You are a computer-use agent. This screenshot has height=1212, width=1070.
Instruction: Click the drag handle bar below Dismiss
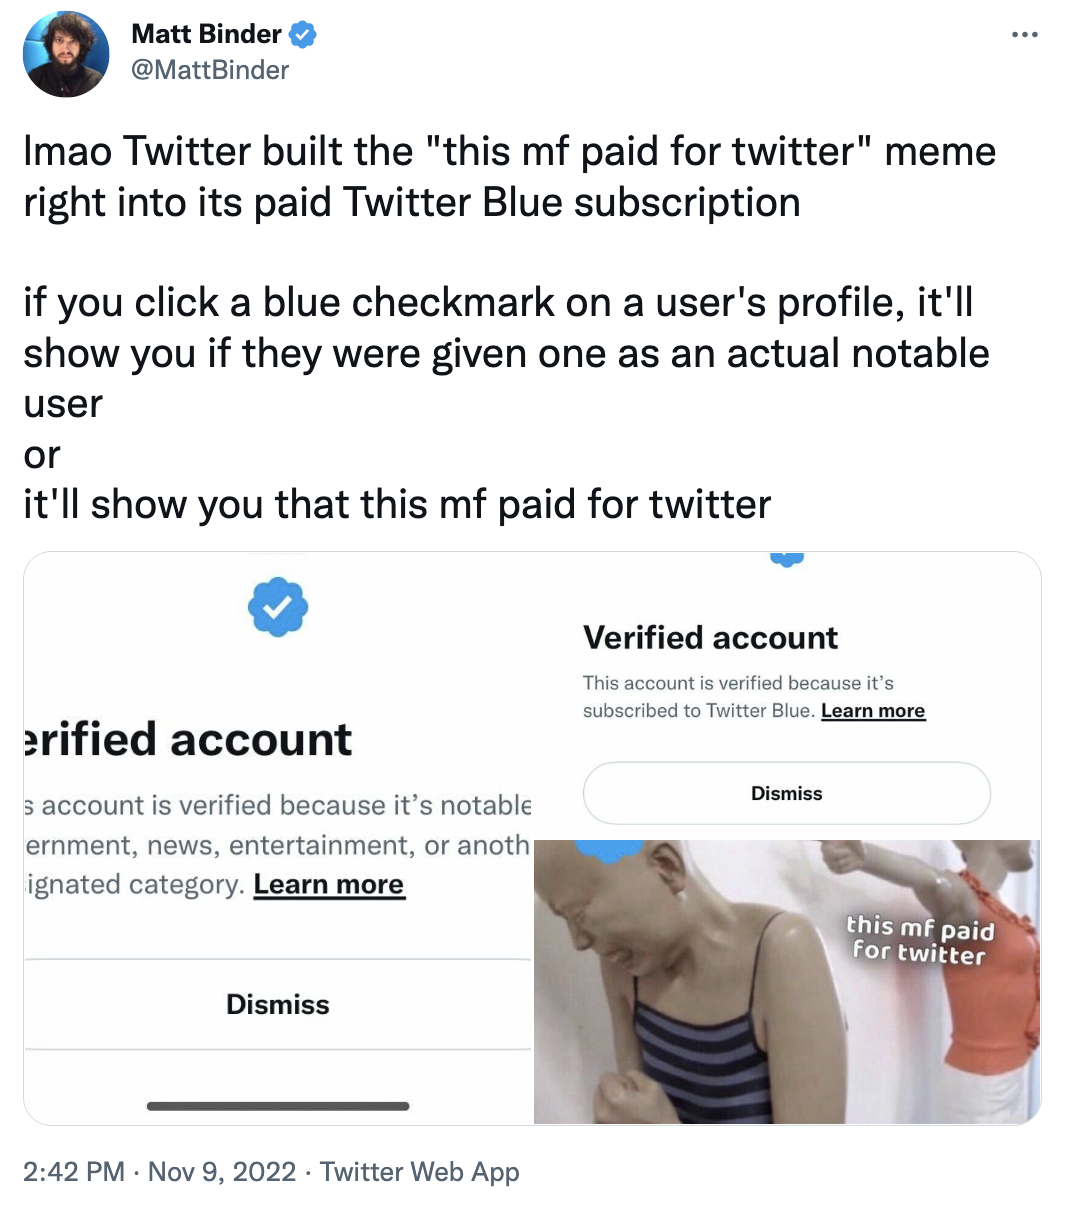click(278, 1107)
